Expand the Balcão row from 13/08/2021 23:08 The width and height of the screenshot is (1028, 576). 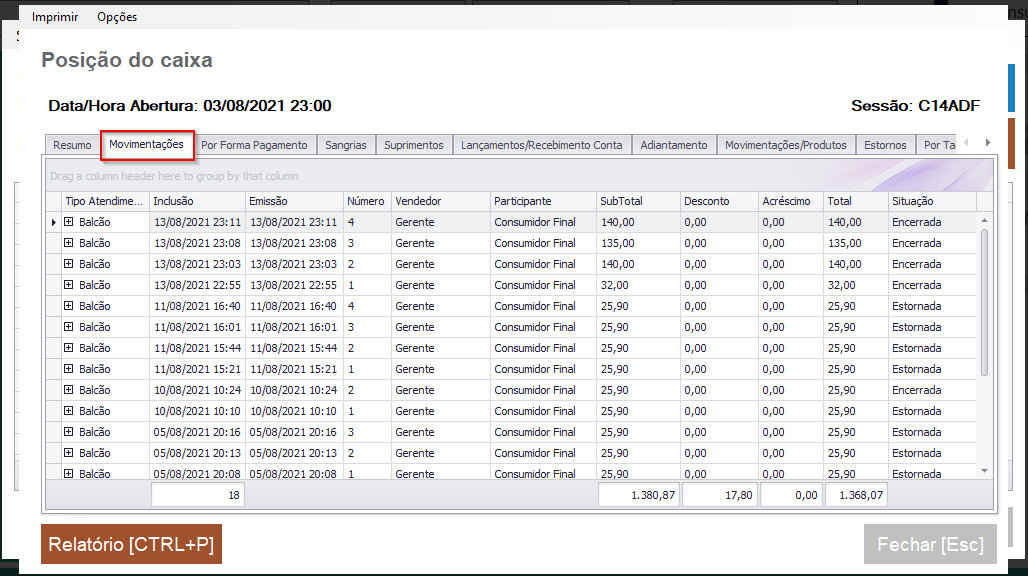69,243
